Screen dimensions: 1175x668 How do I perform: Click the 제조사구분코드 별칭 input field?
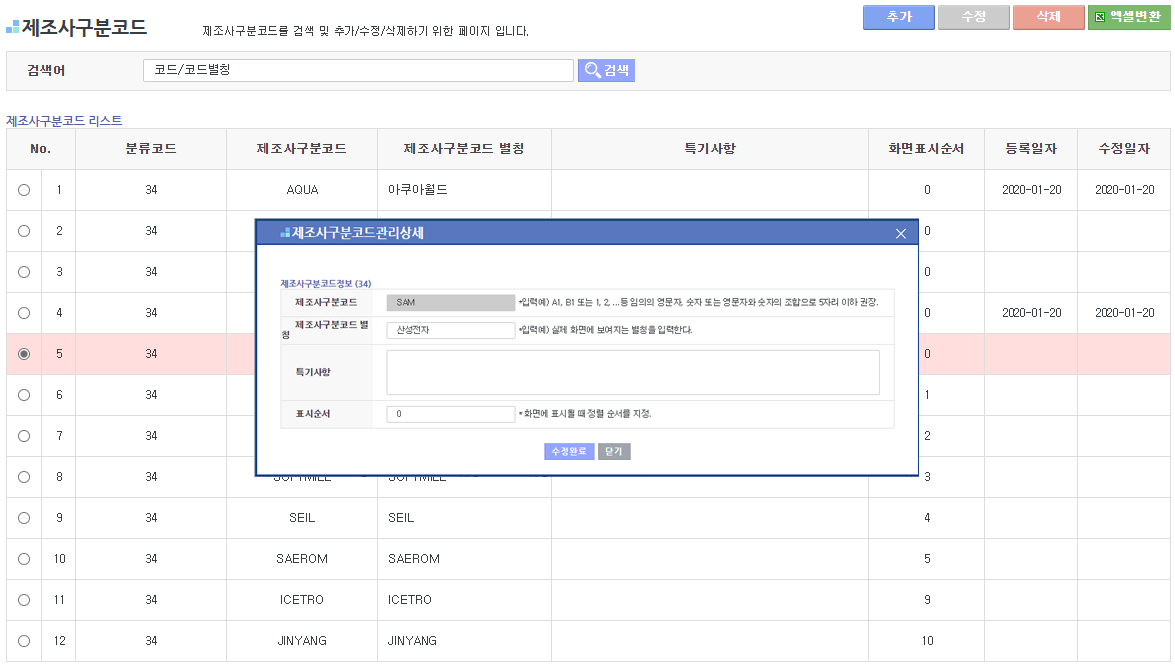click(451, 330)
